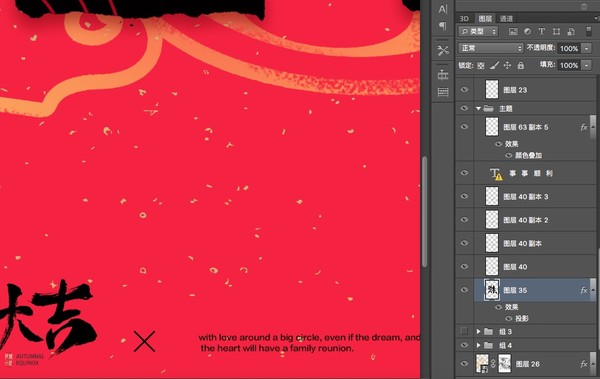Switch to the 图层 tab
The width and height of the screenshot is (600, 379).
(485, 18)
